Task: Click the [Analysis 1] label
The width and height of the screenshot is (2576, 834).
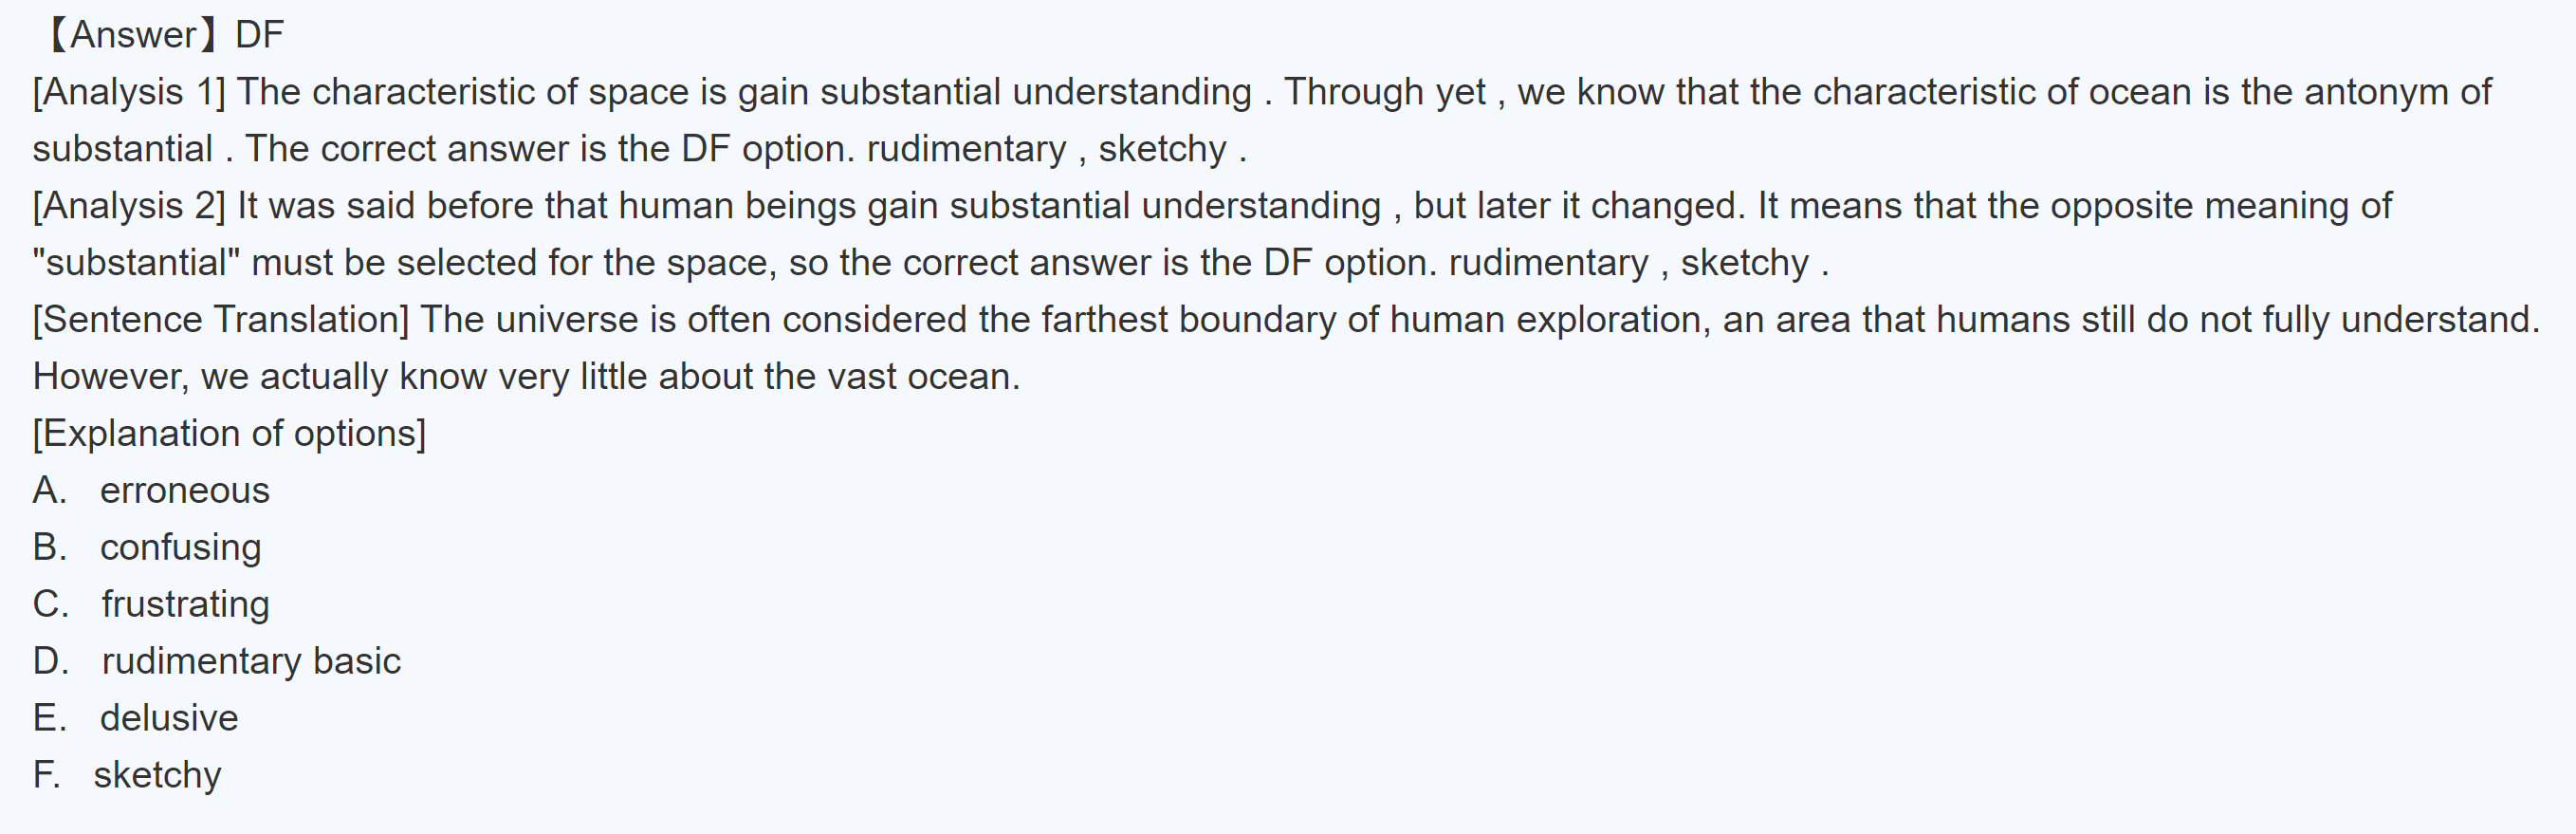Action: tap(129, 92)
